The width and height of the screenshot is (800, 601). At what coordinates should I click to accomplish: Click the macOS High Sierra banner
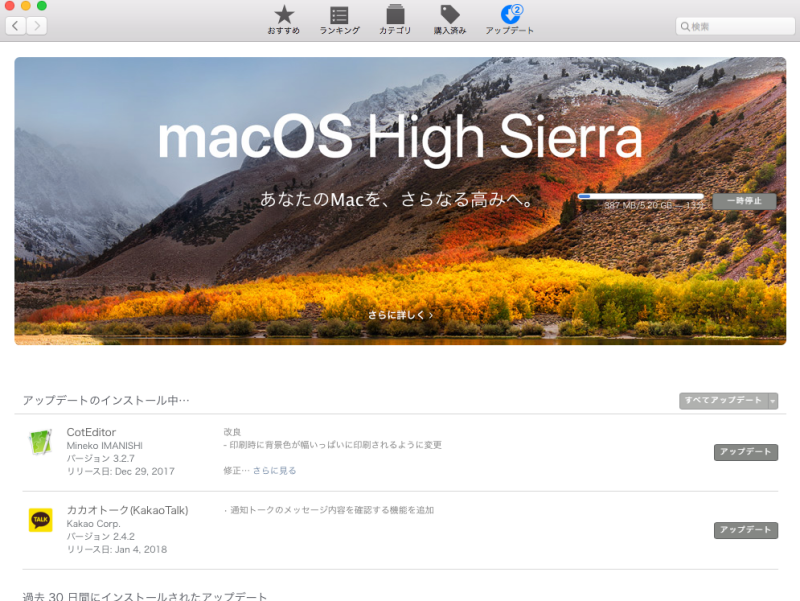(400, 140)
